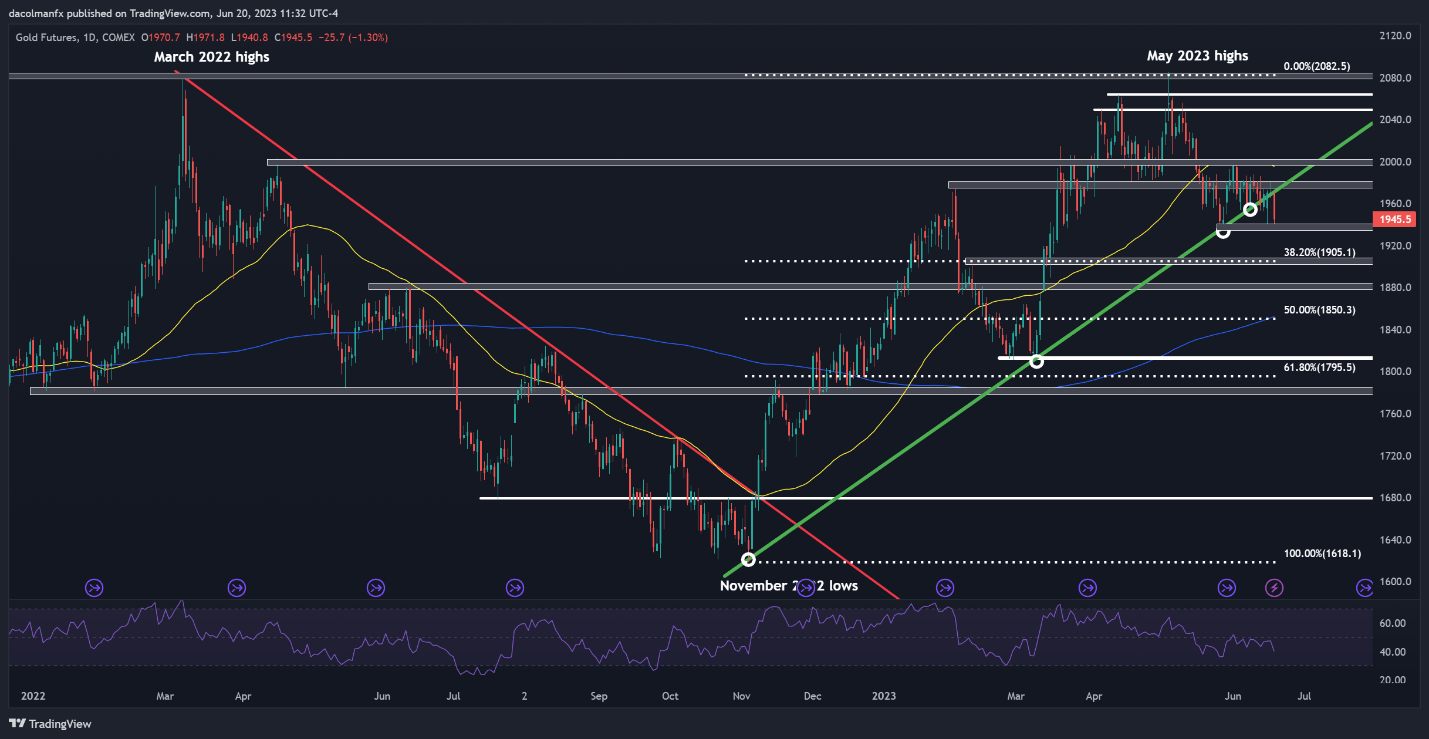Click Fibonacci label 61.80%(1795.5)
This screenshot has height=739, width=1429.
1319,368
